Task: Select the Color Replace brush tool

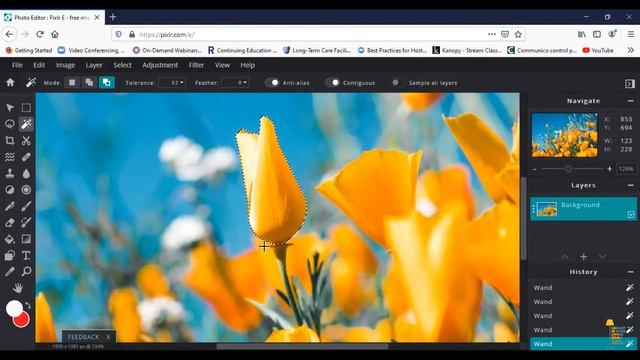Action: [x=26, y=222]
